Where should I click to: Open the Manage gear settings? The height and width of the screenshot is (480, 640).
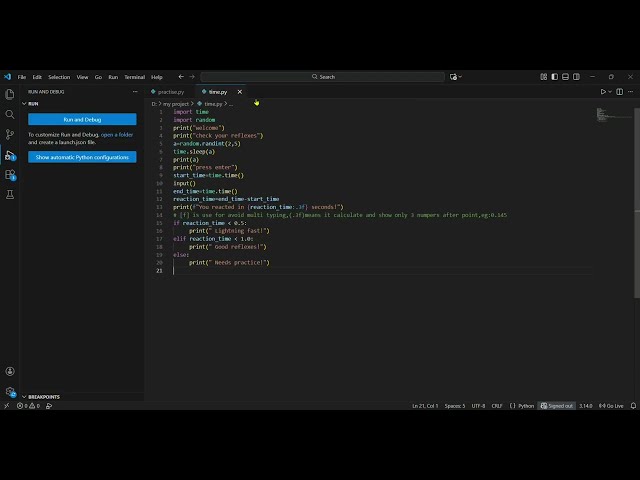[10, 391]
